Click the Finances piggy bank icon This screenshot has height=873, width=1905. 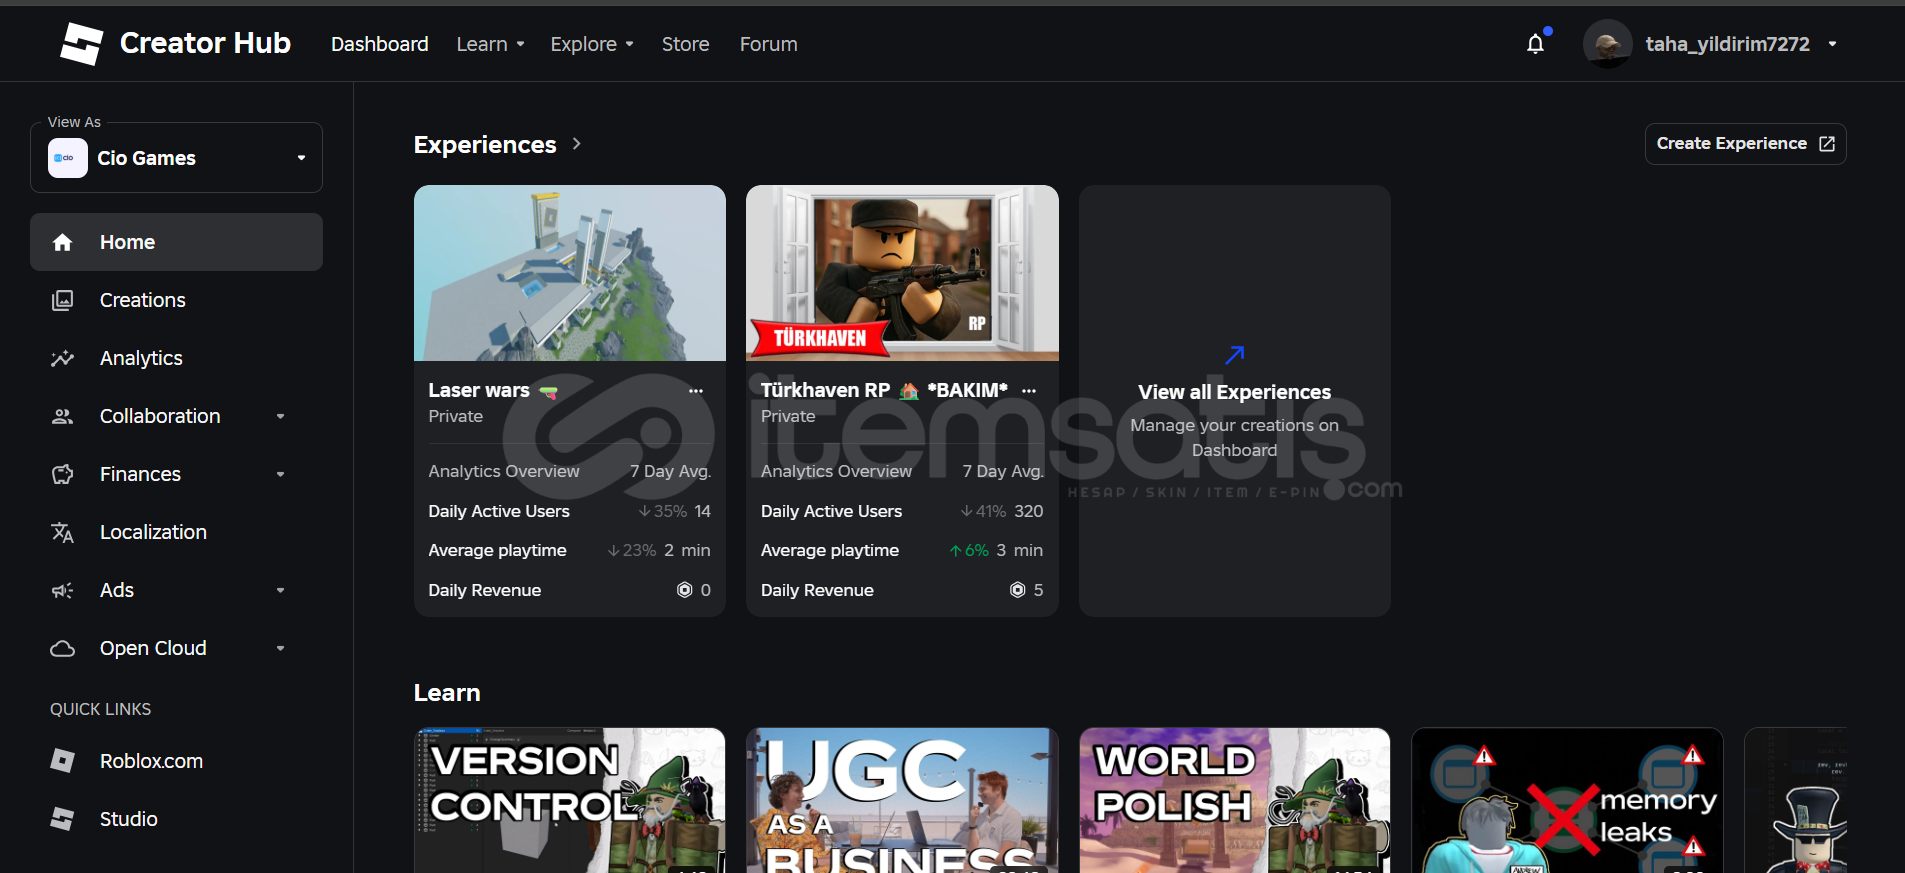pyautogui.click(x=62, y=474)
